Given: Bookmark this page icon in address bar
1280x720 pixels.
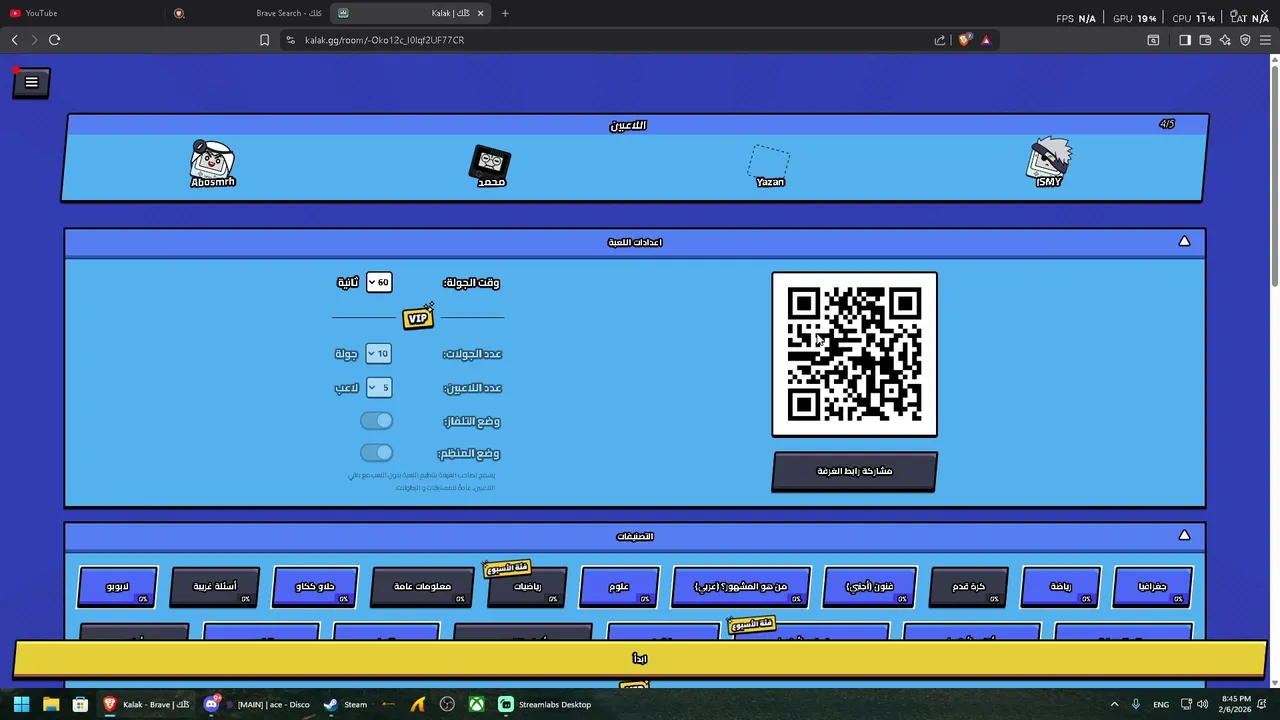Looking at the screenshot, I should click(264, 40).
